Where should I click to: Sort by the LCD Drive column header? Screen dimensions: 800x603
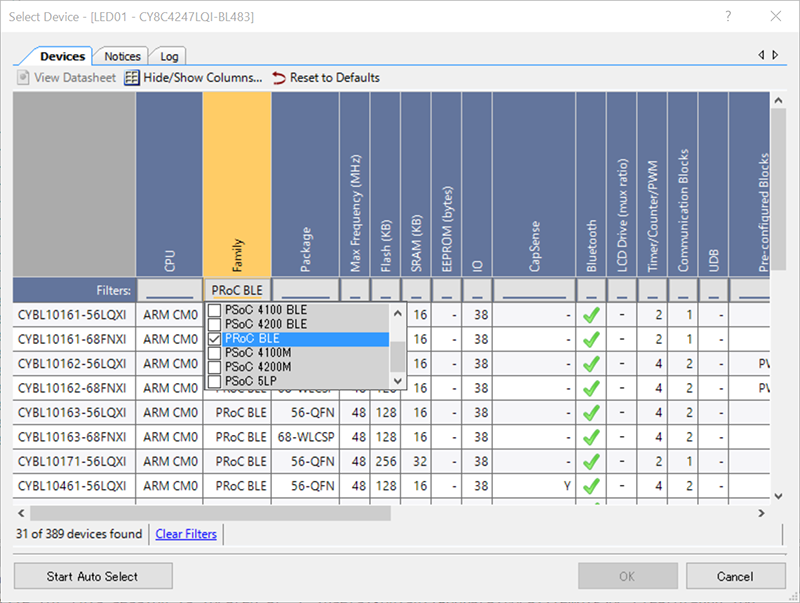pyautogui.click(x=622, y=184)
